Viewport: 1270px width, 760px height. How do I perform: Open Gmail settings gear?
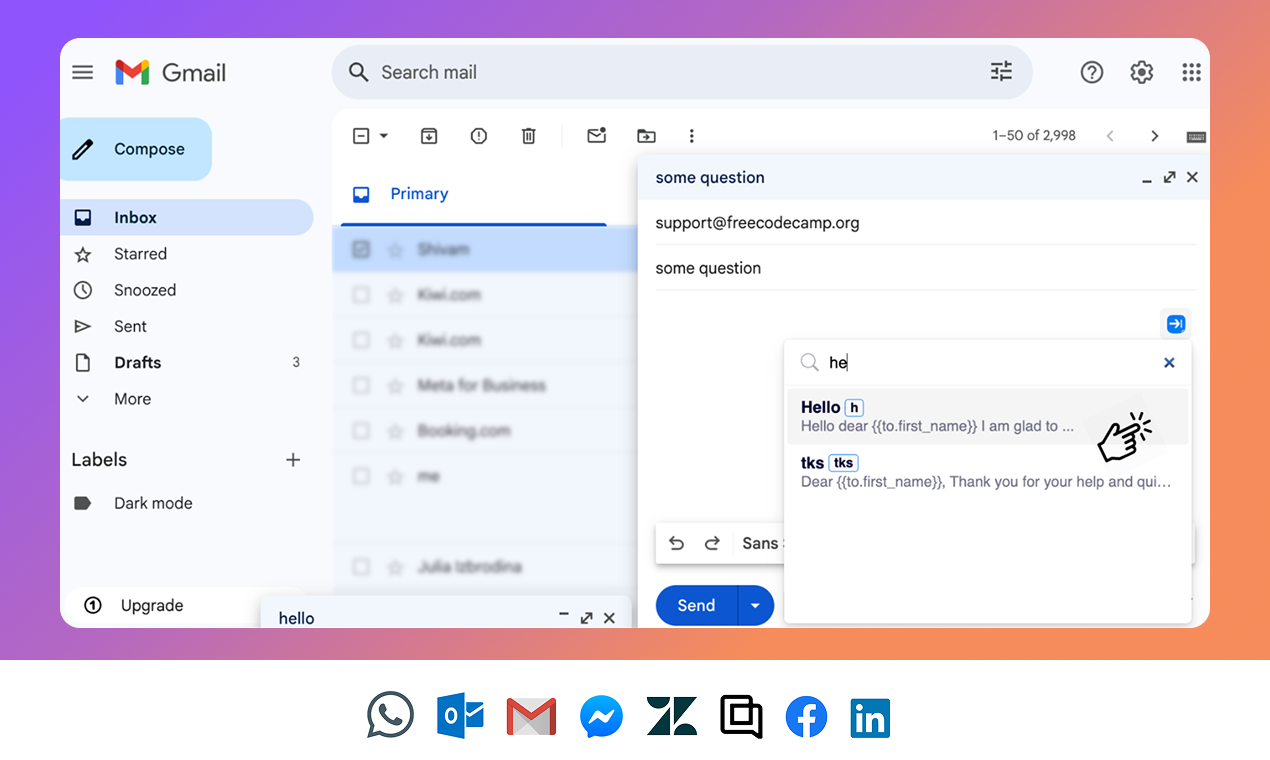point(1142,72)
